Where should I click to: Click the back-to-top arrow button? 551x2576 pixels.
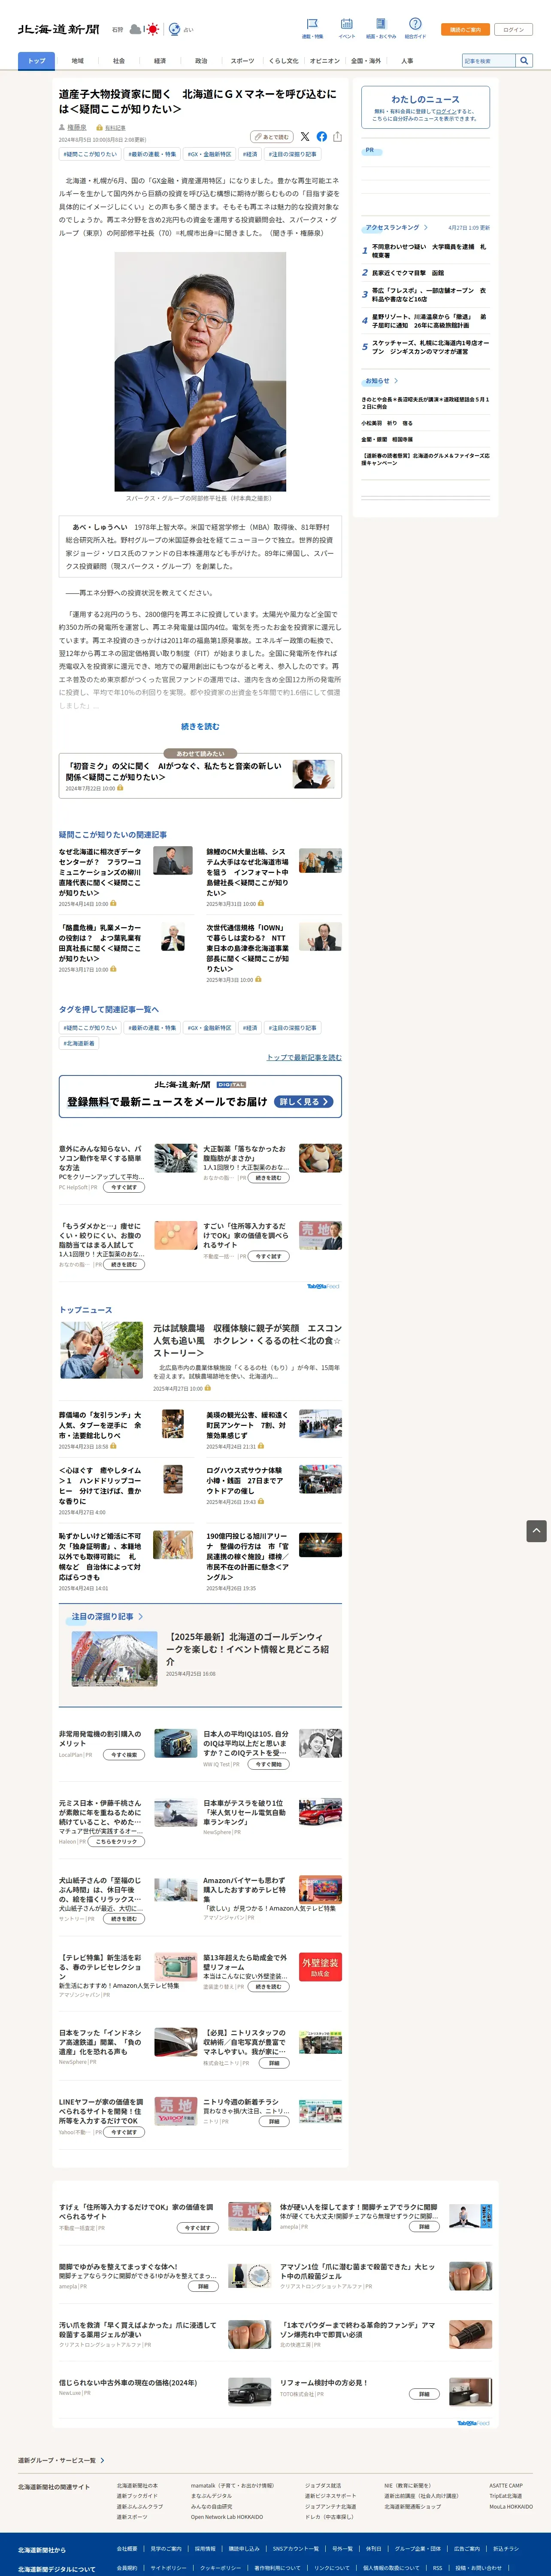click(x=536, y=1531)
